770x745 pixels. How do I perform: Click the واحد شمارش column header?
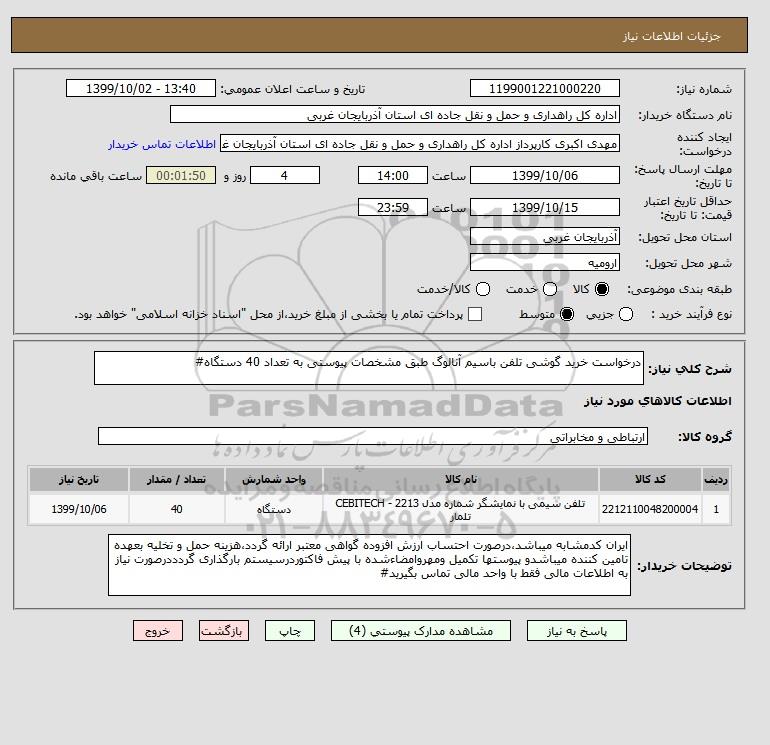coord(274,479)
